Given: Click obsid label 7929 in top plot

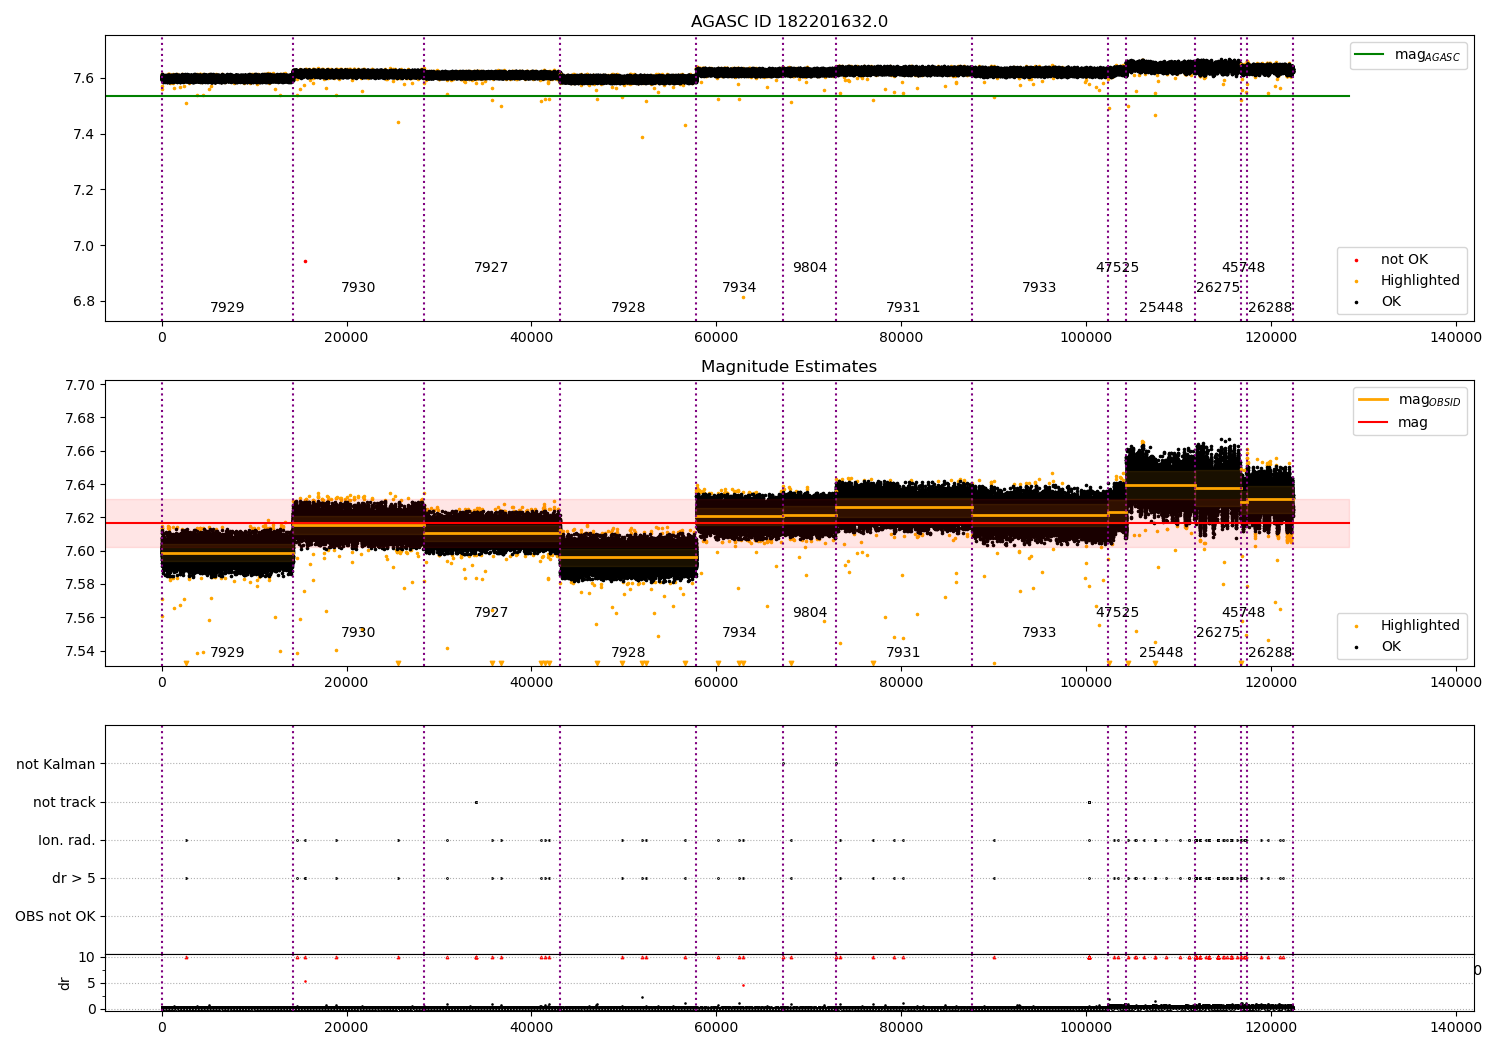Looking at the screenshot, I should coord(227,308).
